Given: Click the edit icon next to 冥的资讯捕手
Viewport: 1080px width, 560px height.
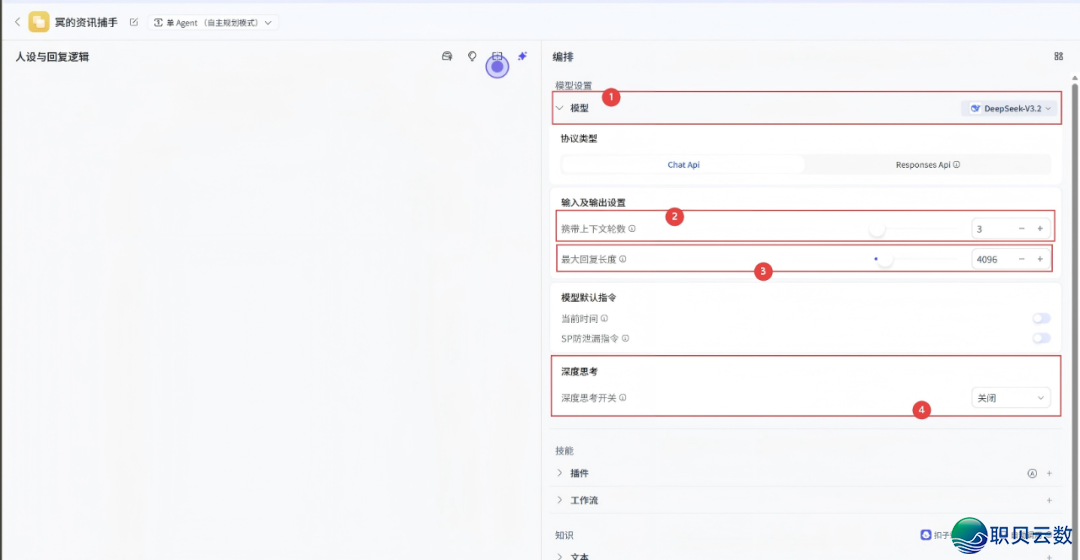Looking at the screenshot, I should [134, 22].
